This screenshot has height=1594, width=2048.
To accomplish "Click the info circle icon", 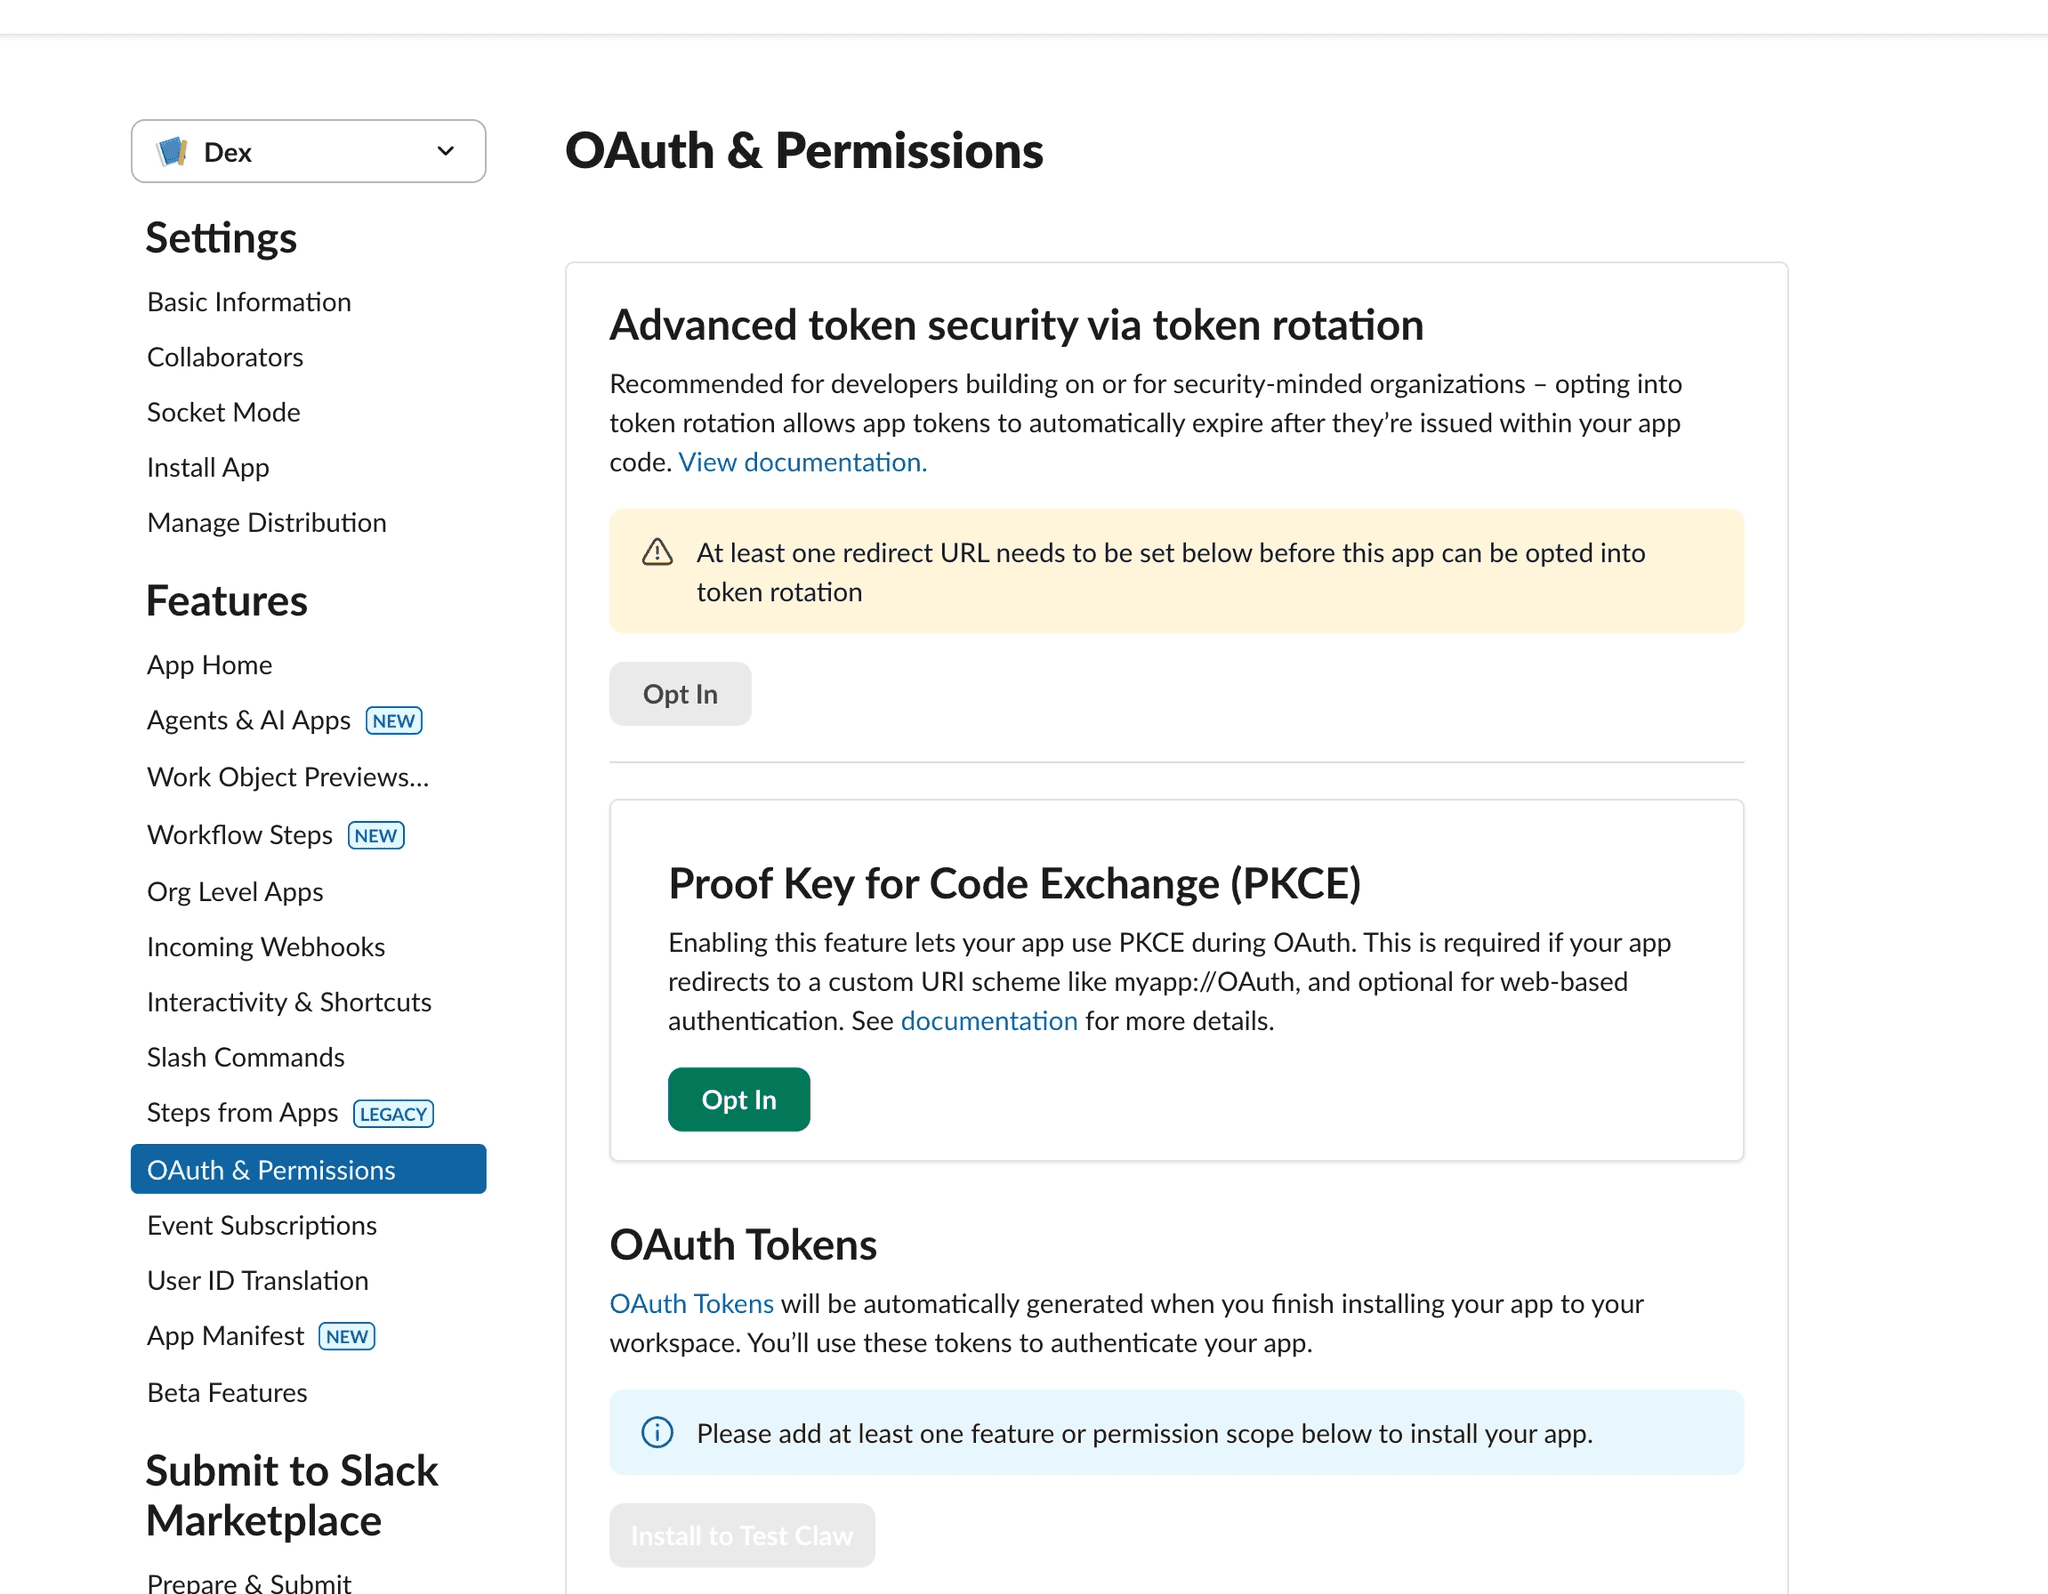I will coord(657,1432).
